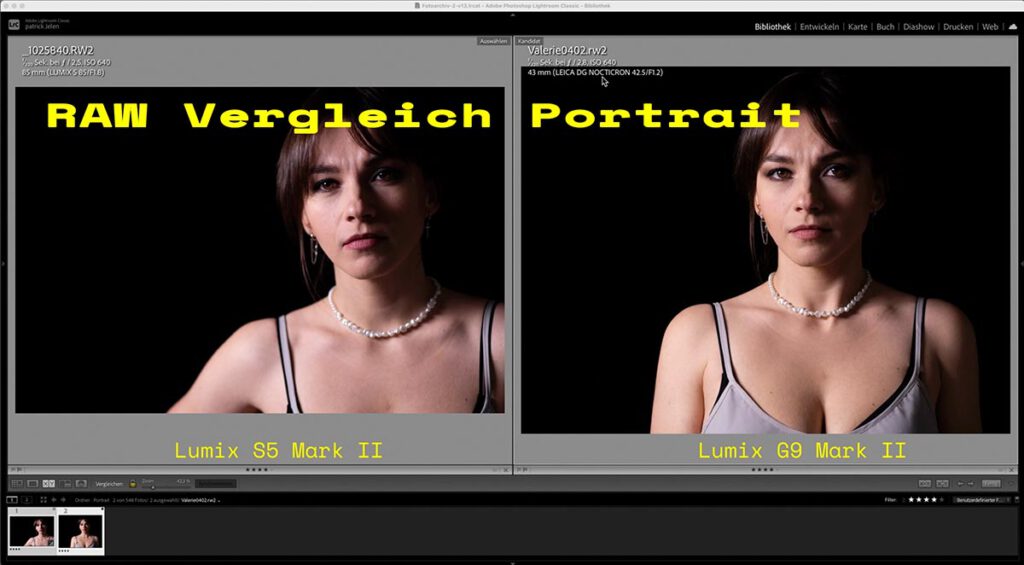Collapse the top module panel
1024x565 pixels.
[x=512, y=14]
